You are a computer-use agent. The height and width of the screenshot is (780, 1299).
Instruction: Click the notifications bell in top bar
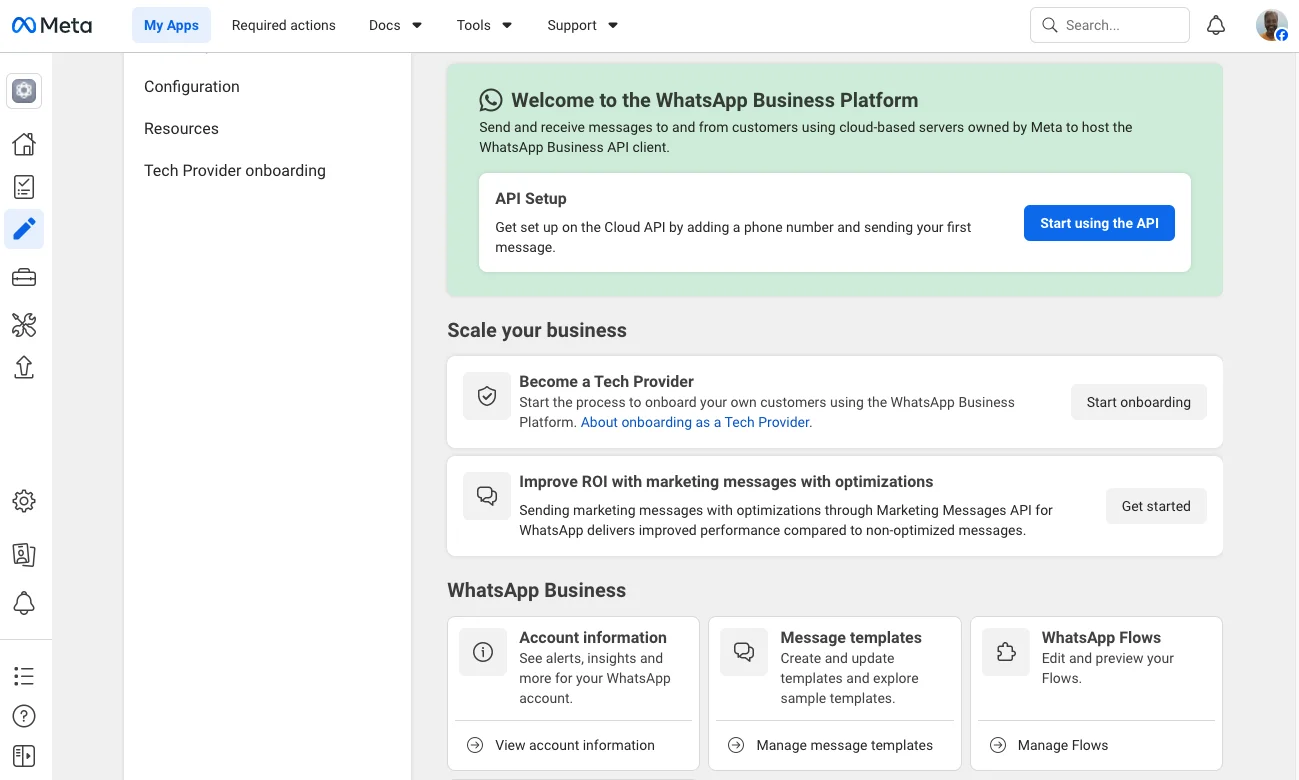coord(1215,26)
